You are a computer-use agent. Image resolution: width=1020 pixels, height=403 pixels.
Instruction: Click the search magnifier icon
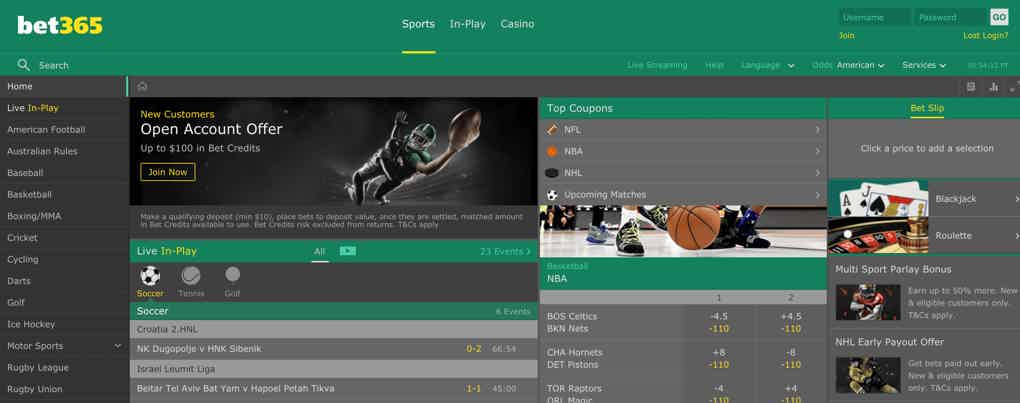23,65
